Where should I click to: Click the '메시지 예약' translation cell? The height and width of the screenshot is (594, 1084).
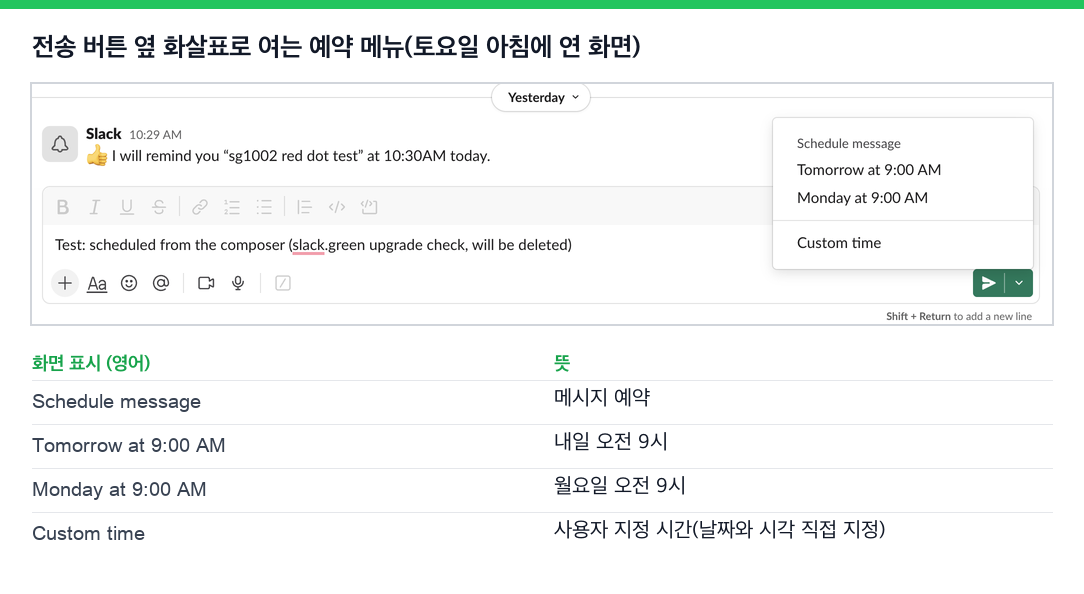click(602, 397)
